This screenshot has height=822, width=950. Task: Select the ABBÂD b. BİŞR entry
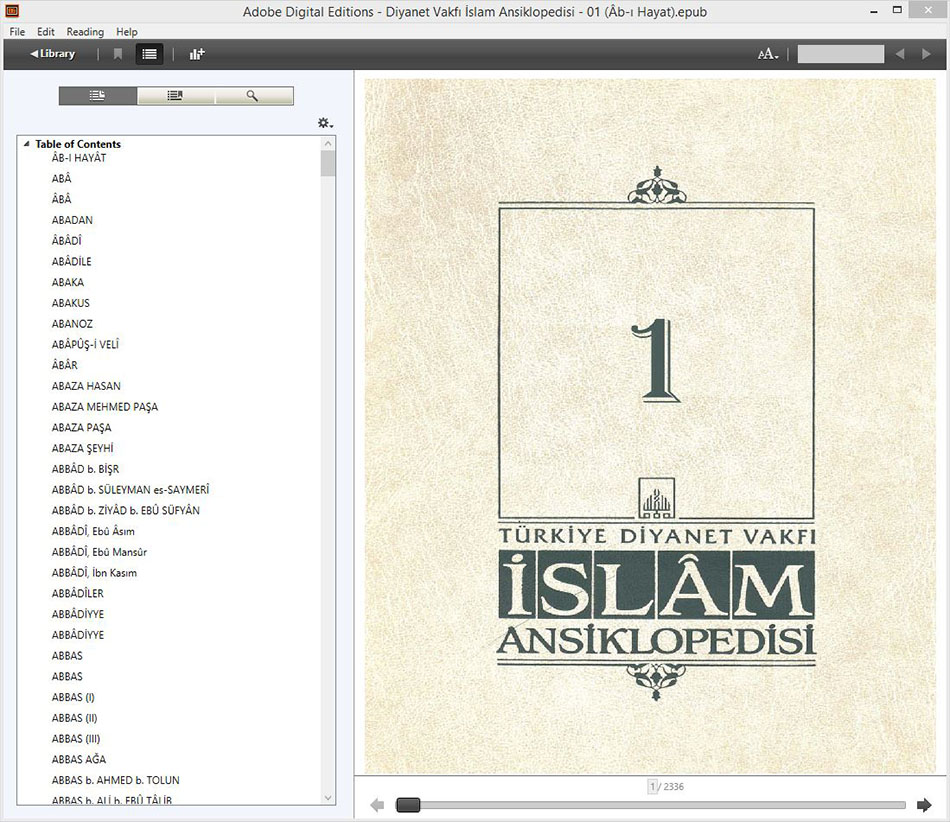pyautogui.click(x=85, y=469)
